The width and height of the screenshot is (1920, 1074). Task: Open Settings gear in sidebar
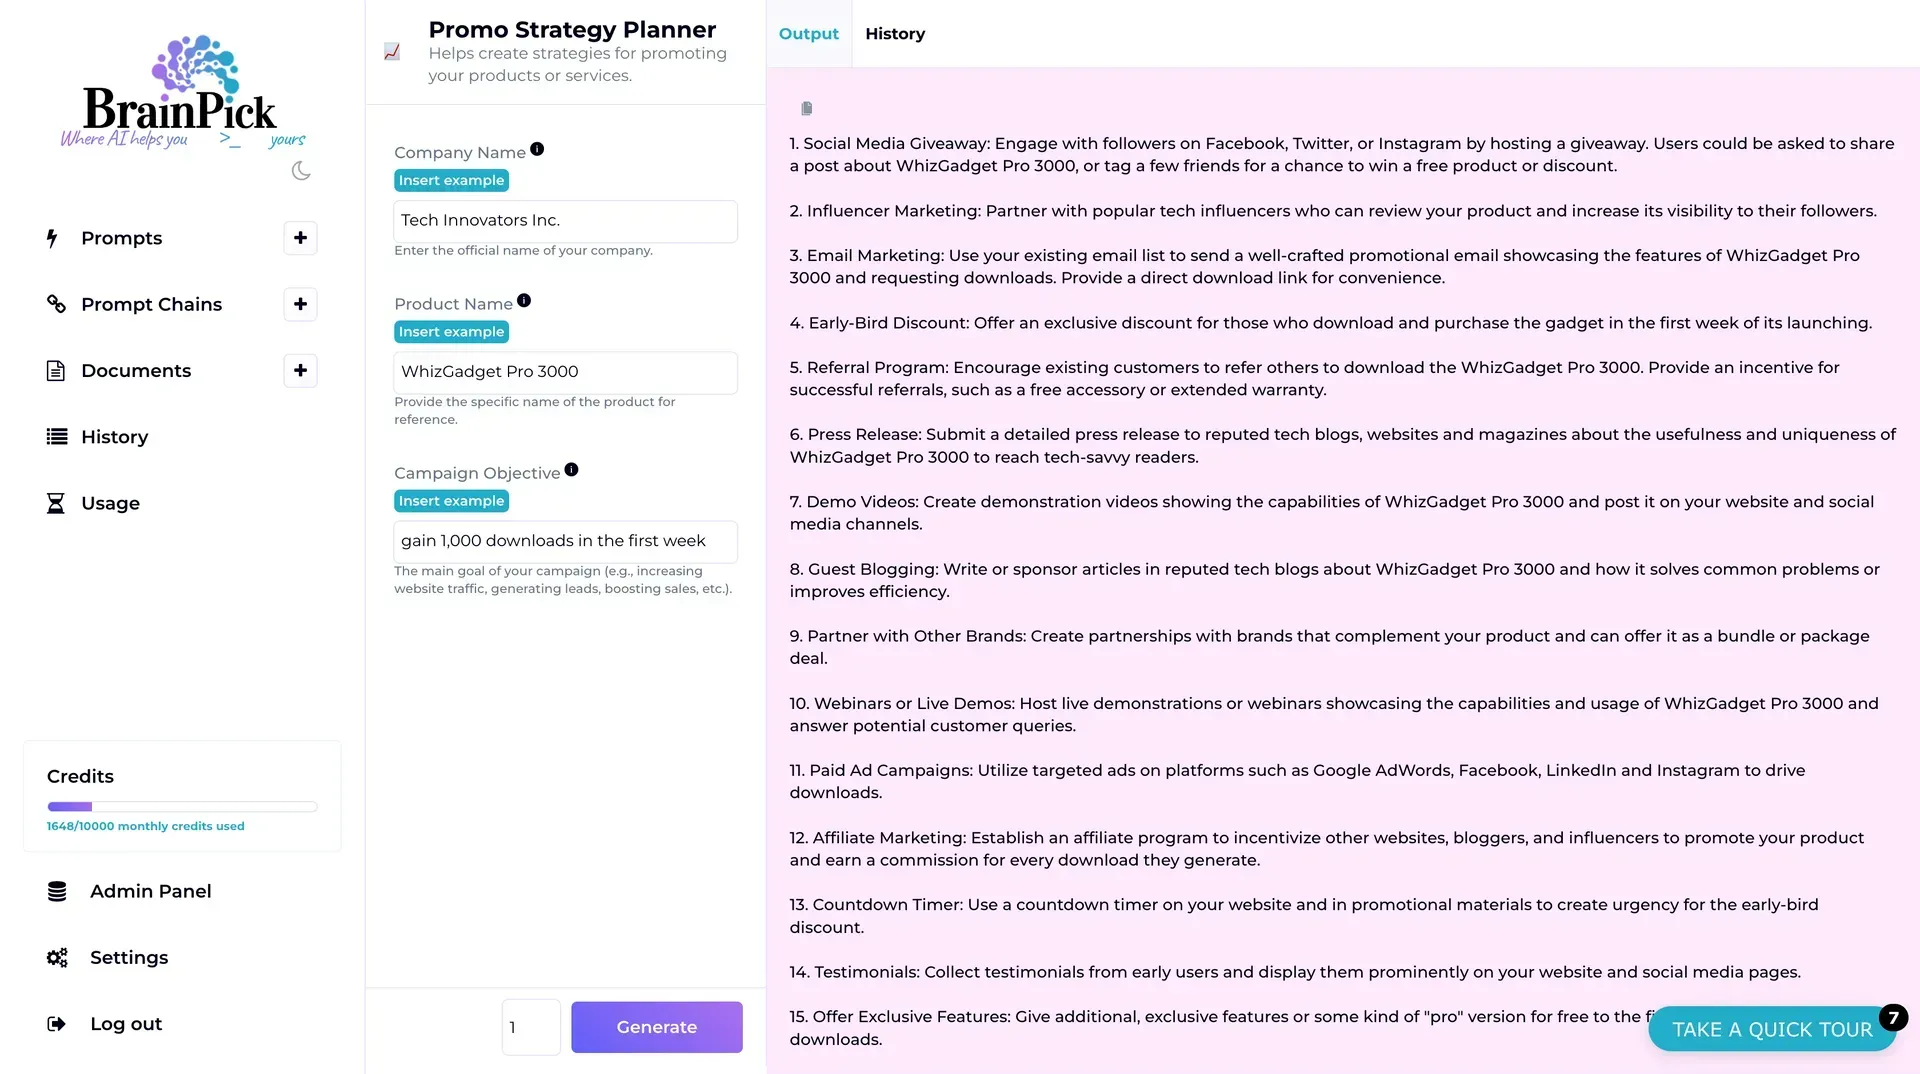pyautogui.click(x=128, y=957)
